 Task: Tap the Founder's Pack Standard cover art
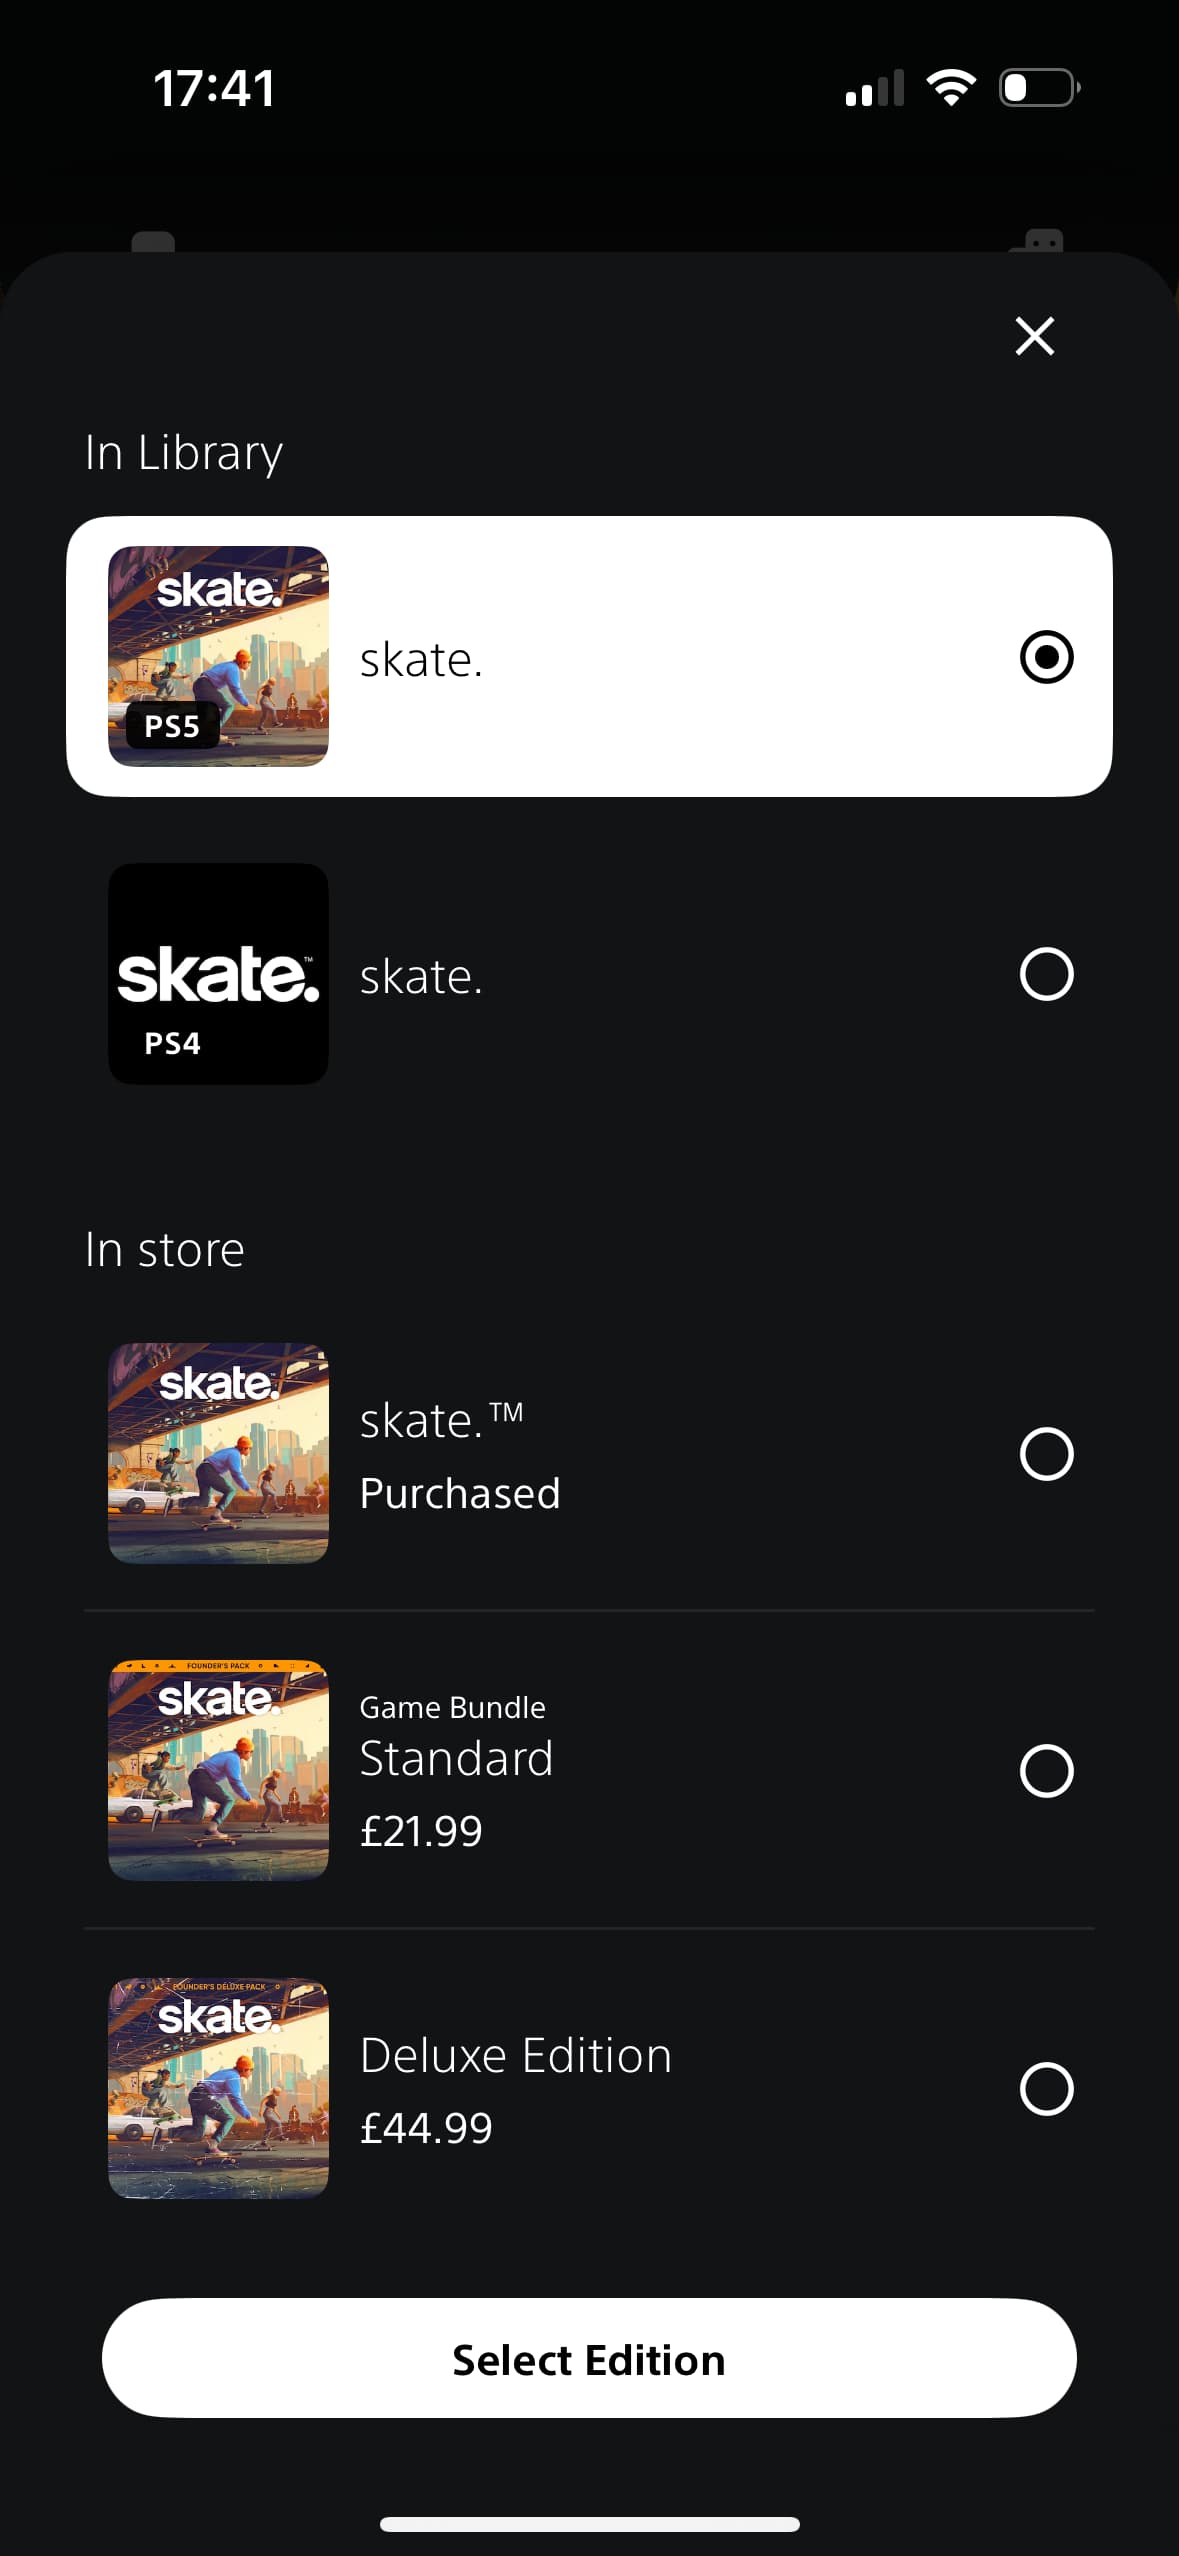coord(218,1771)
